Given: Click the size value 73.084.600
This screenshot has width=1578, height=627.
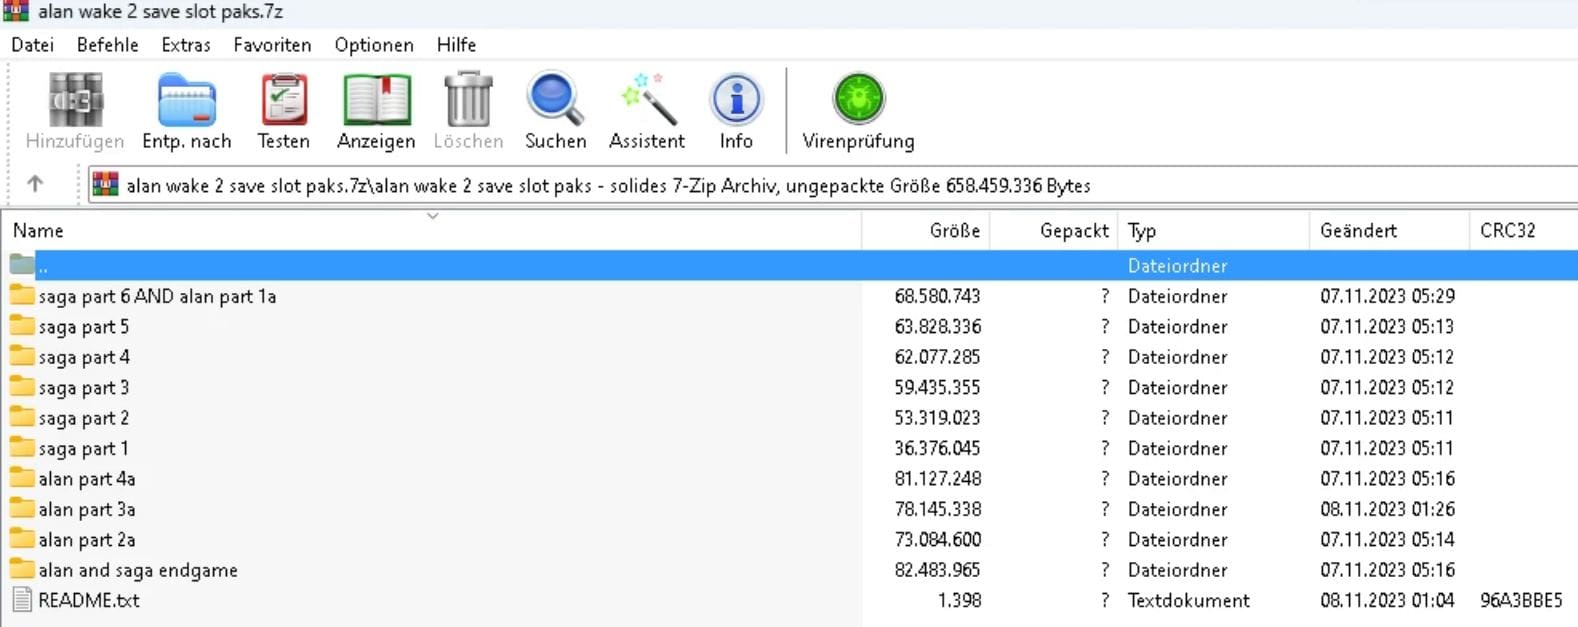Looking at the screenshot, I should coord(937,539).
